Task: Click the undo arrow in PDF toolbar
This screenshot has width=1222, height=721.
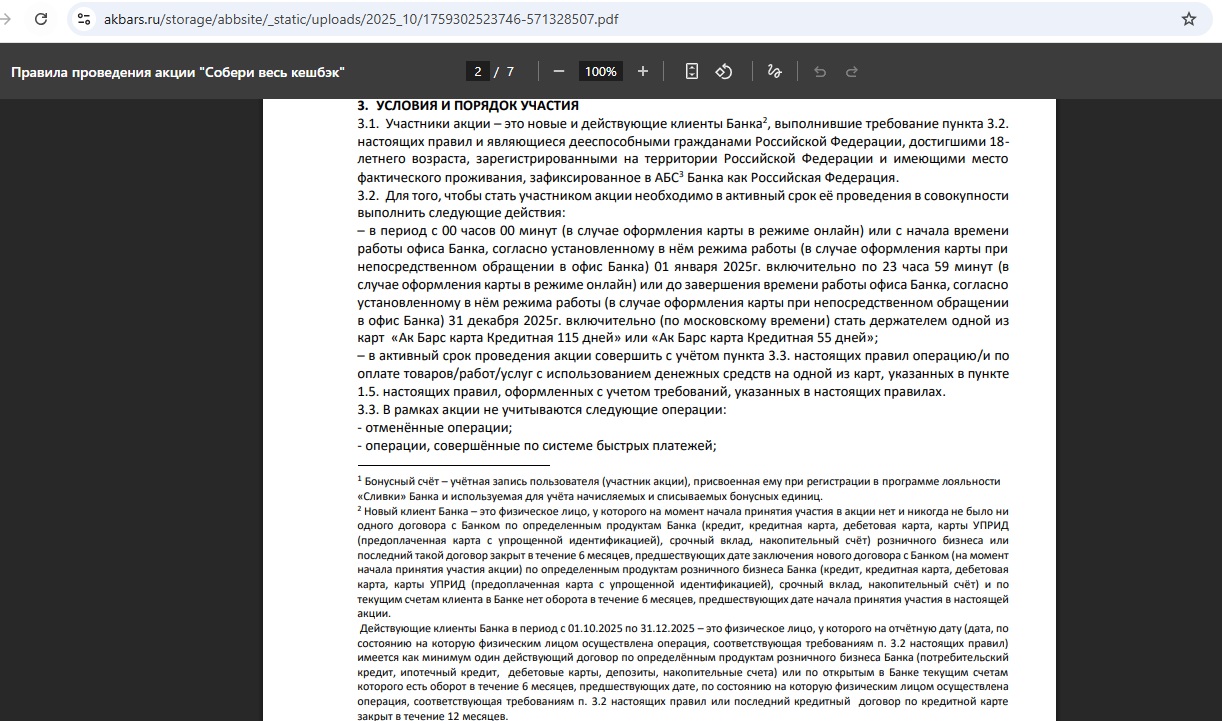Action: tap(820, 72)
